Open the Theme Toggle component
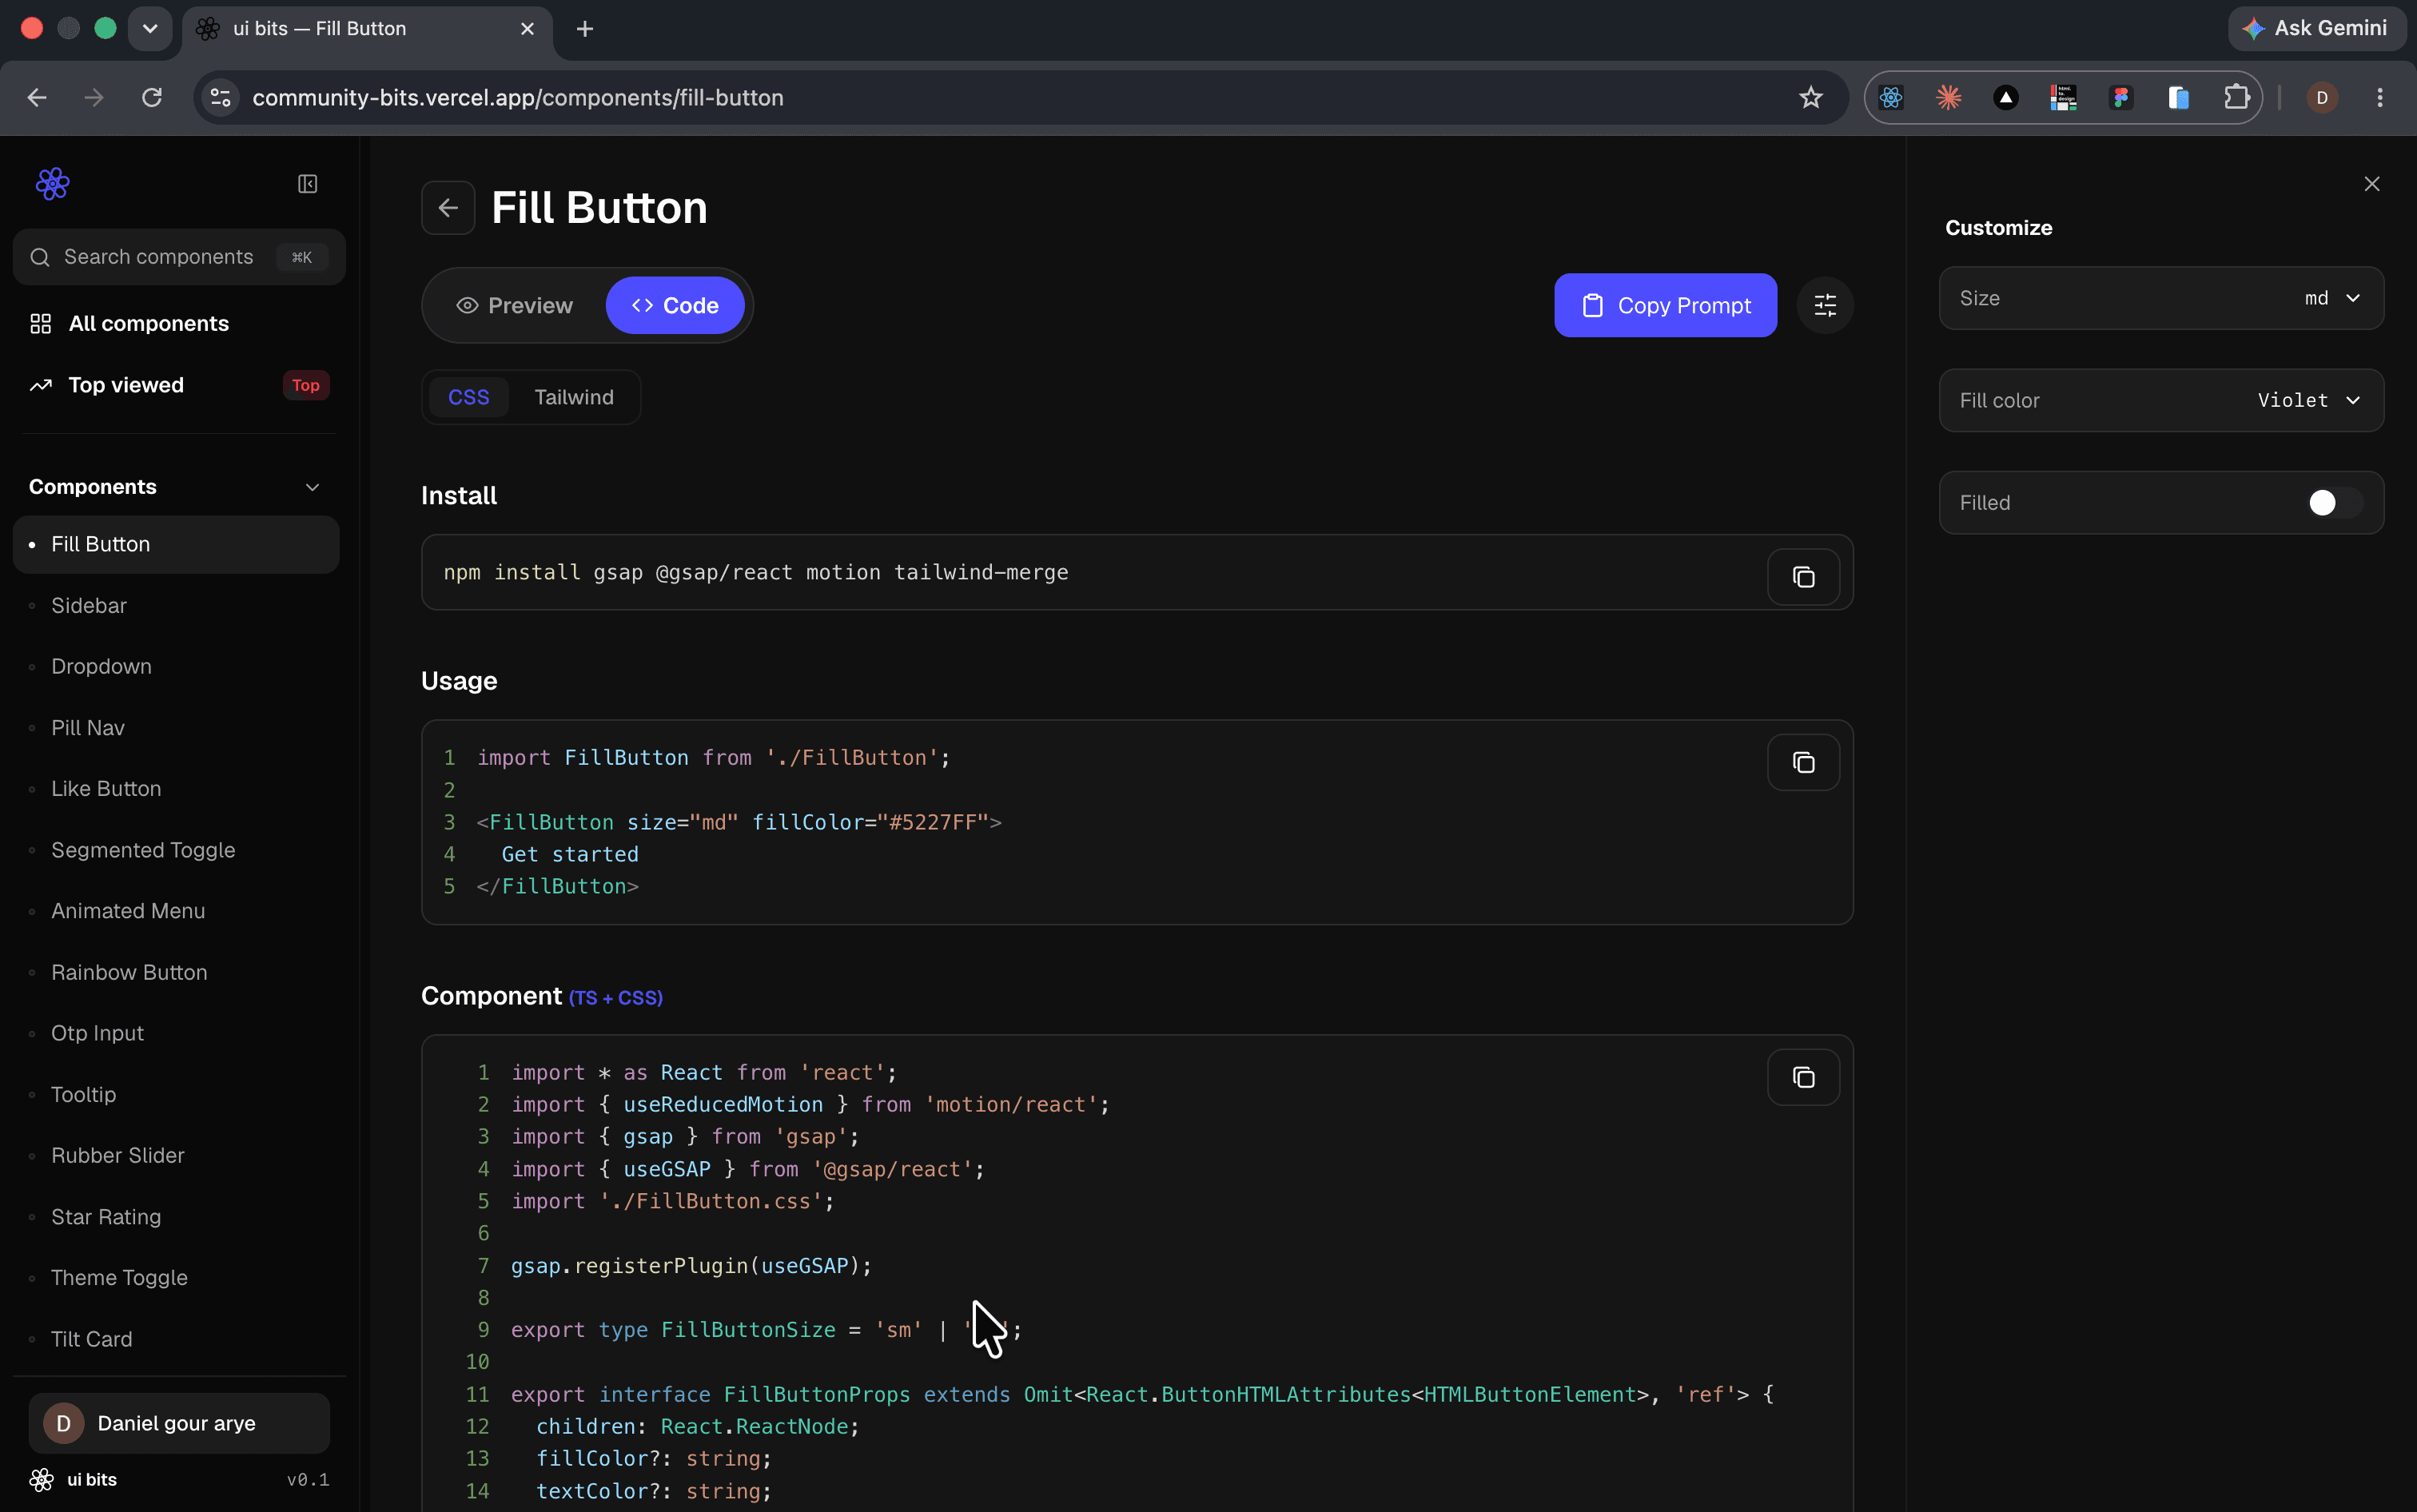Image resolution: width=2417 pixels, height=1512 pixels. (176, 1278)
